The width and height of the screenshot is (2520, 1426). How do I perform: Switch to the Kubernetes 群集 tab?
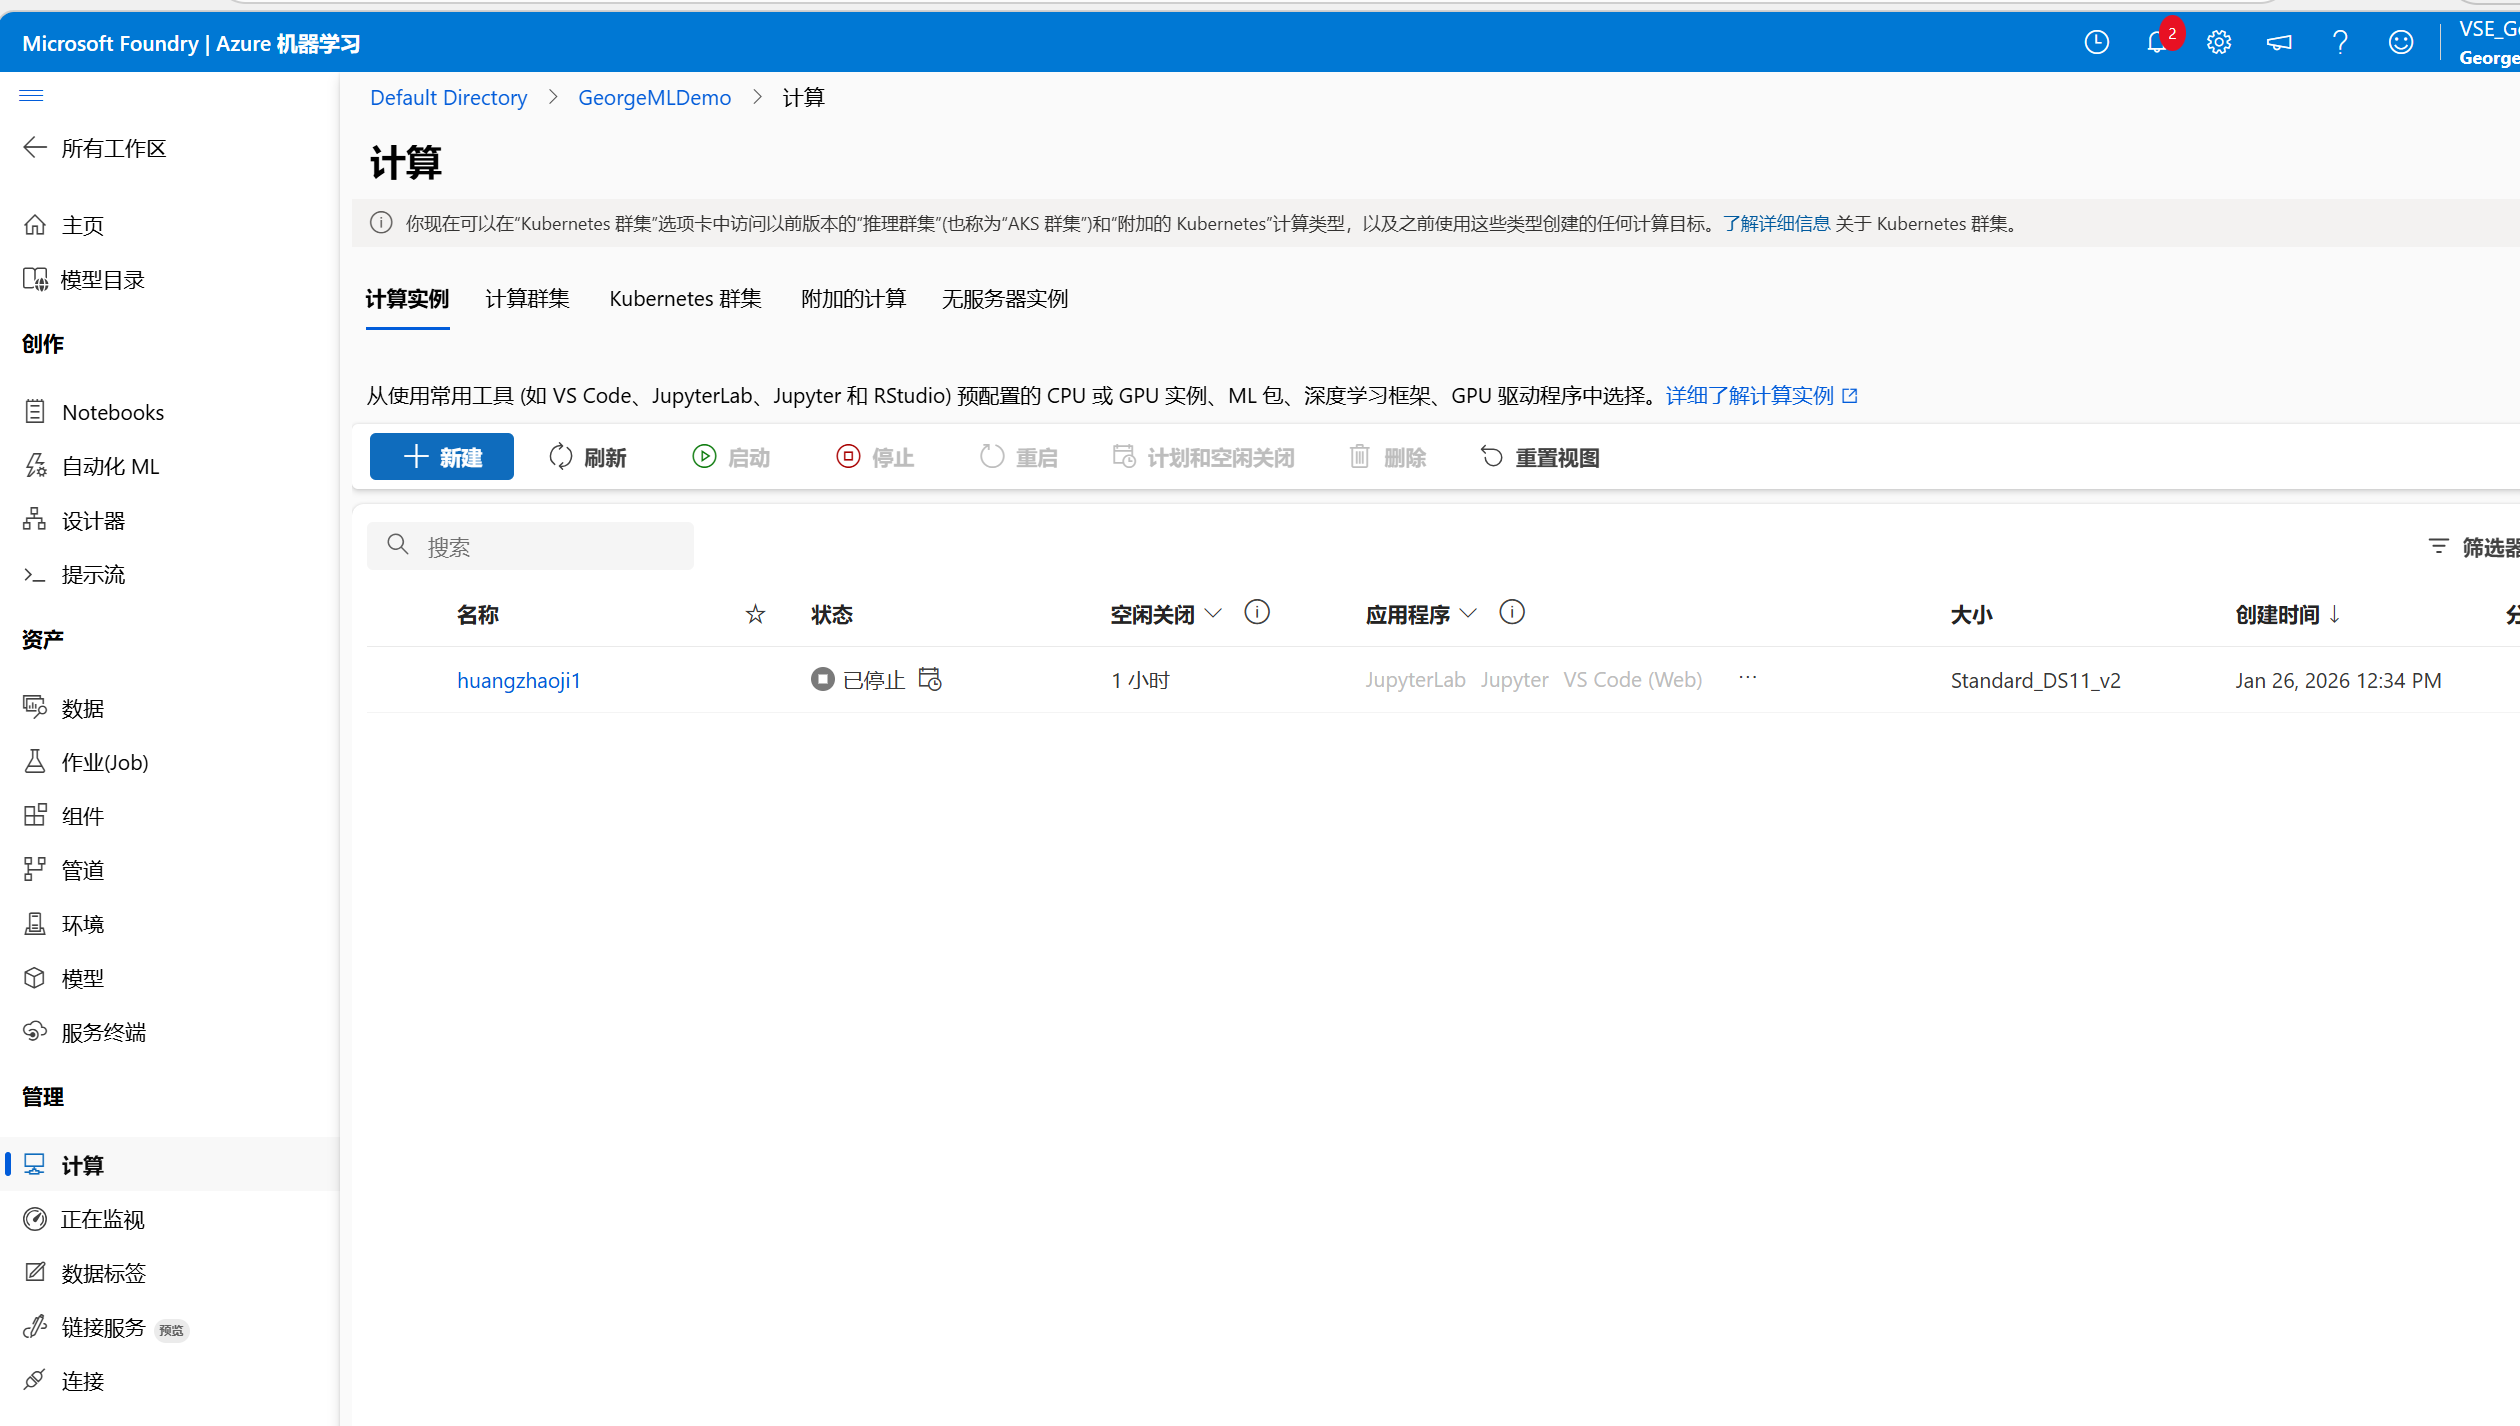685,299
